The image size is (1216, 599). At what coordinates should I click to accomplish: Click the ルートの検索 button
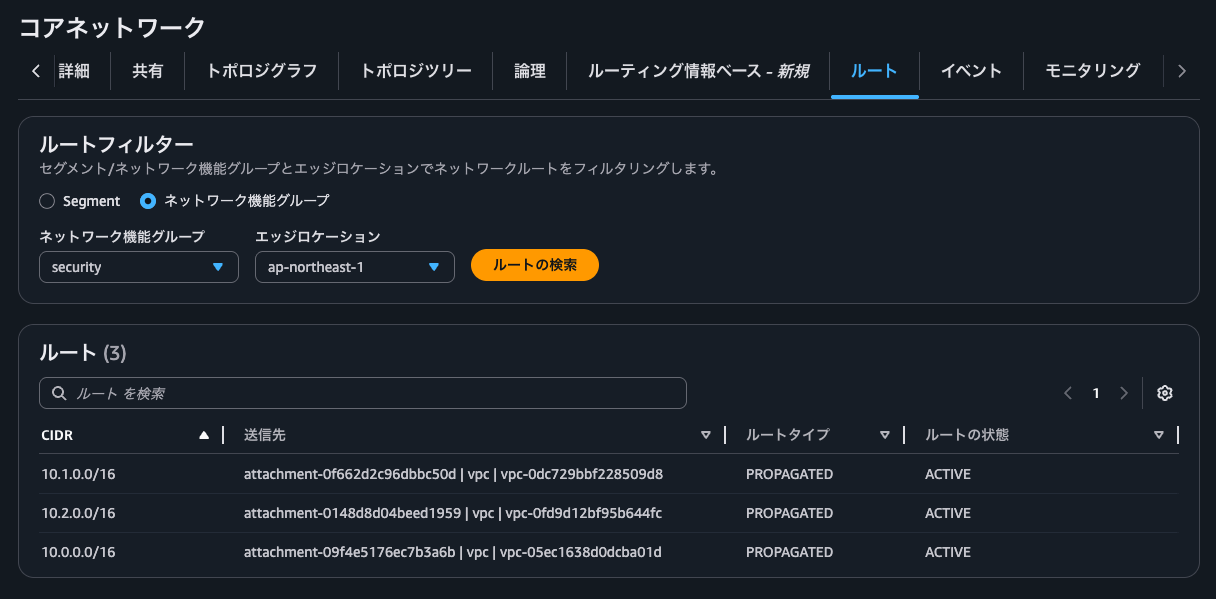tap(535, 265)
